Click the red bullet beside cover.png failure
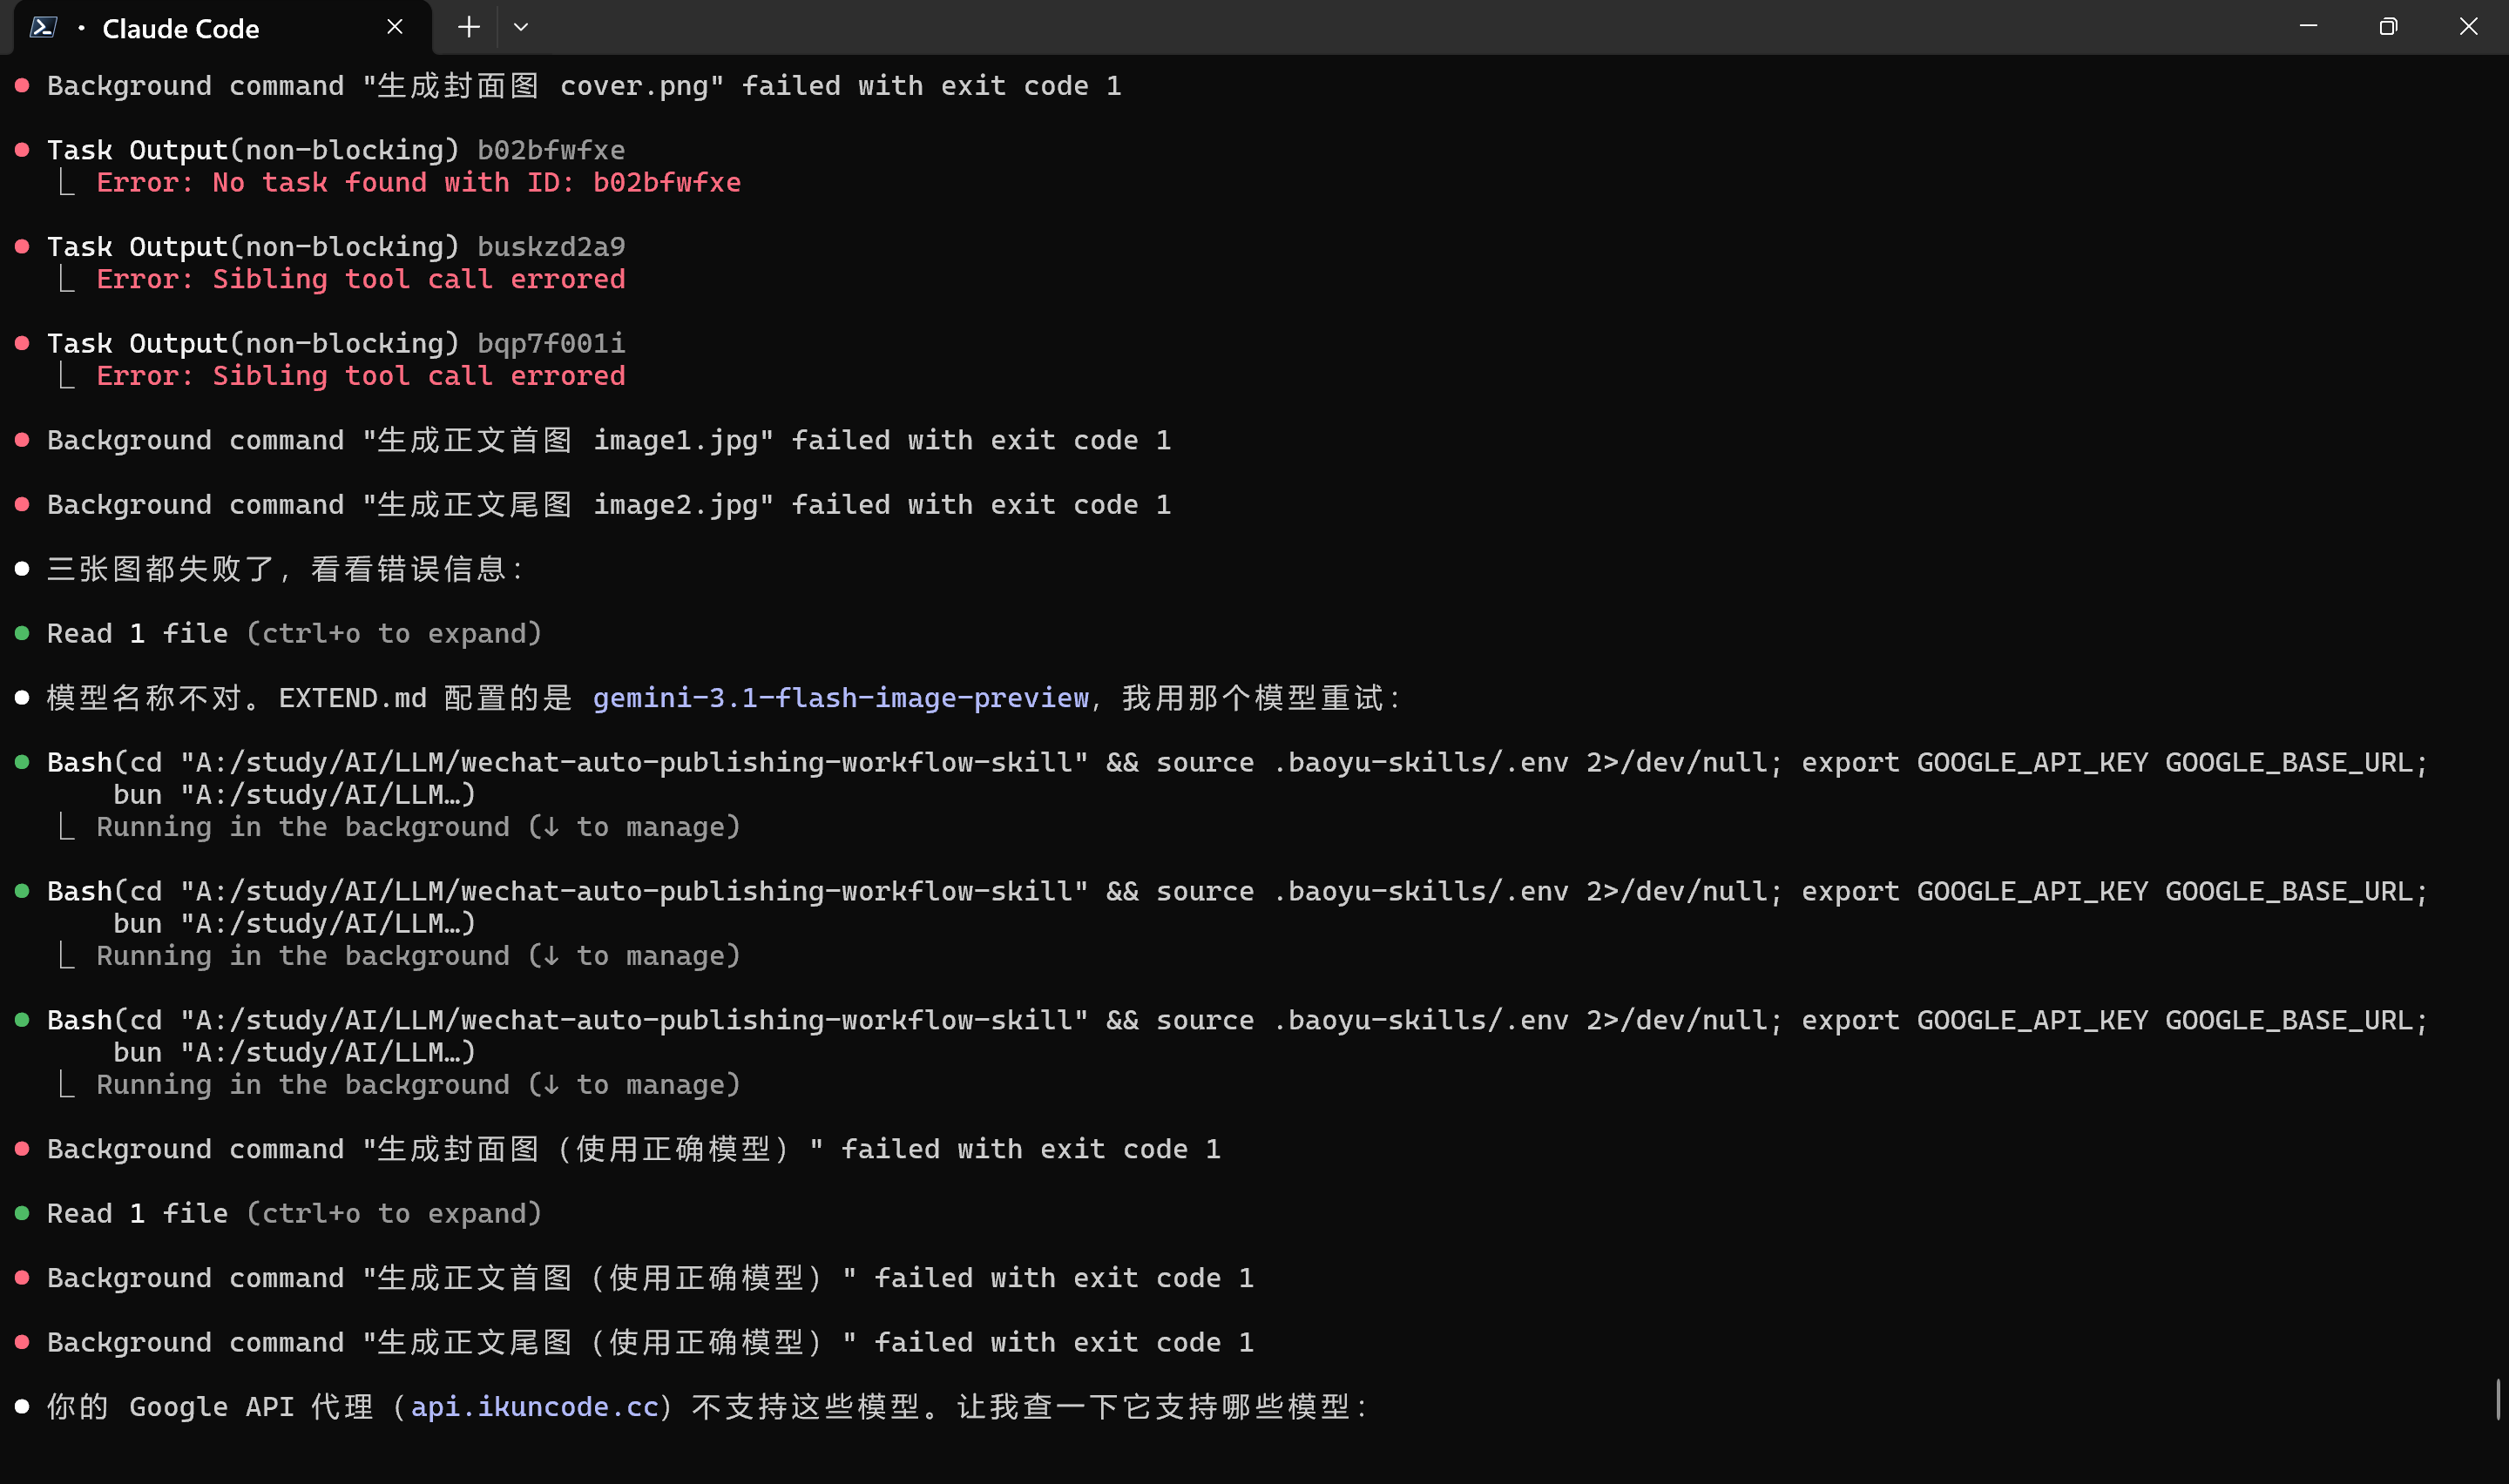The height and width of the screenshot is (1484, 2509). coord(22,86)
